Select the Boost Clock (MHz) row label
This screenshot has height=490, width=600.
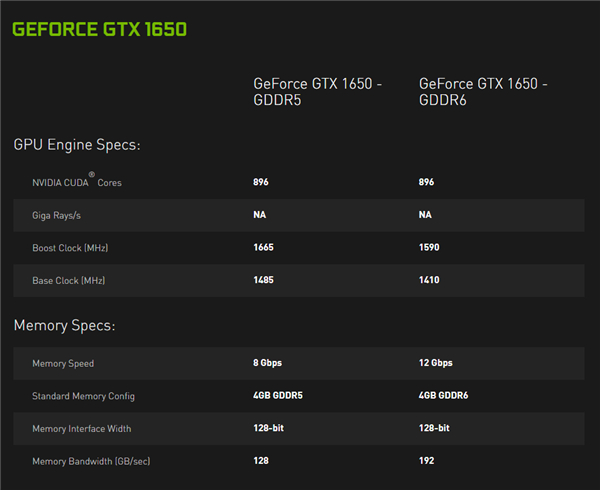click(x=70, y=248)
